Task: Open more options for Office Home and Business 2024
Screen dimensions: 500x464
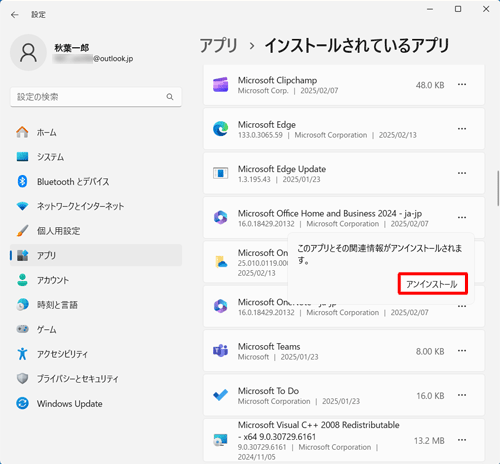Action: (462, 218)
